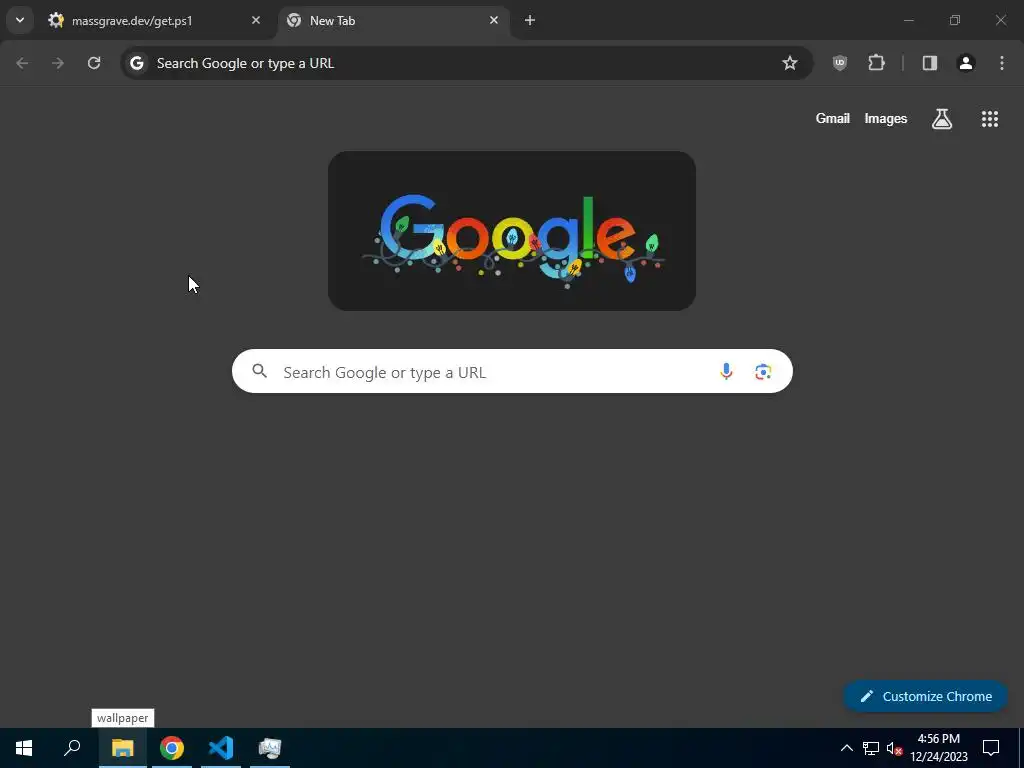Open the tab search dropdown arrow

click(20, 20)
